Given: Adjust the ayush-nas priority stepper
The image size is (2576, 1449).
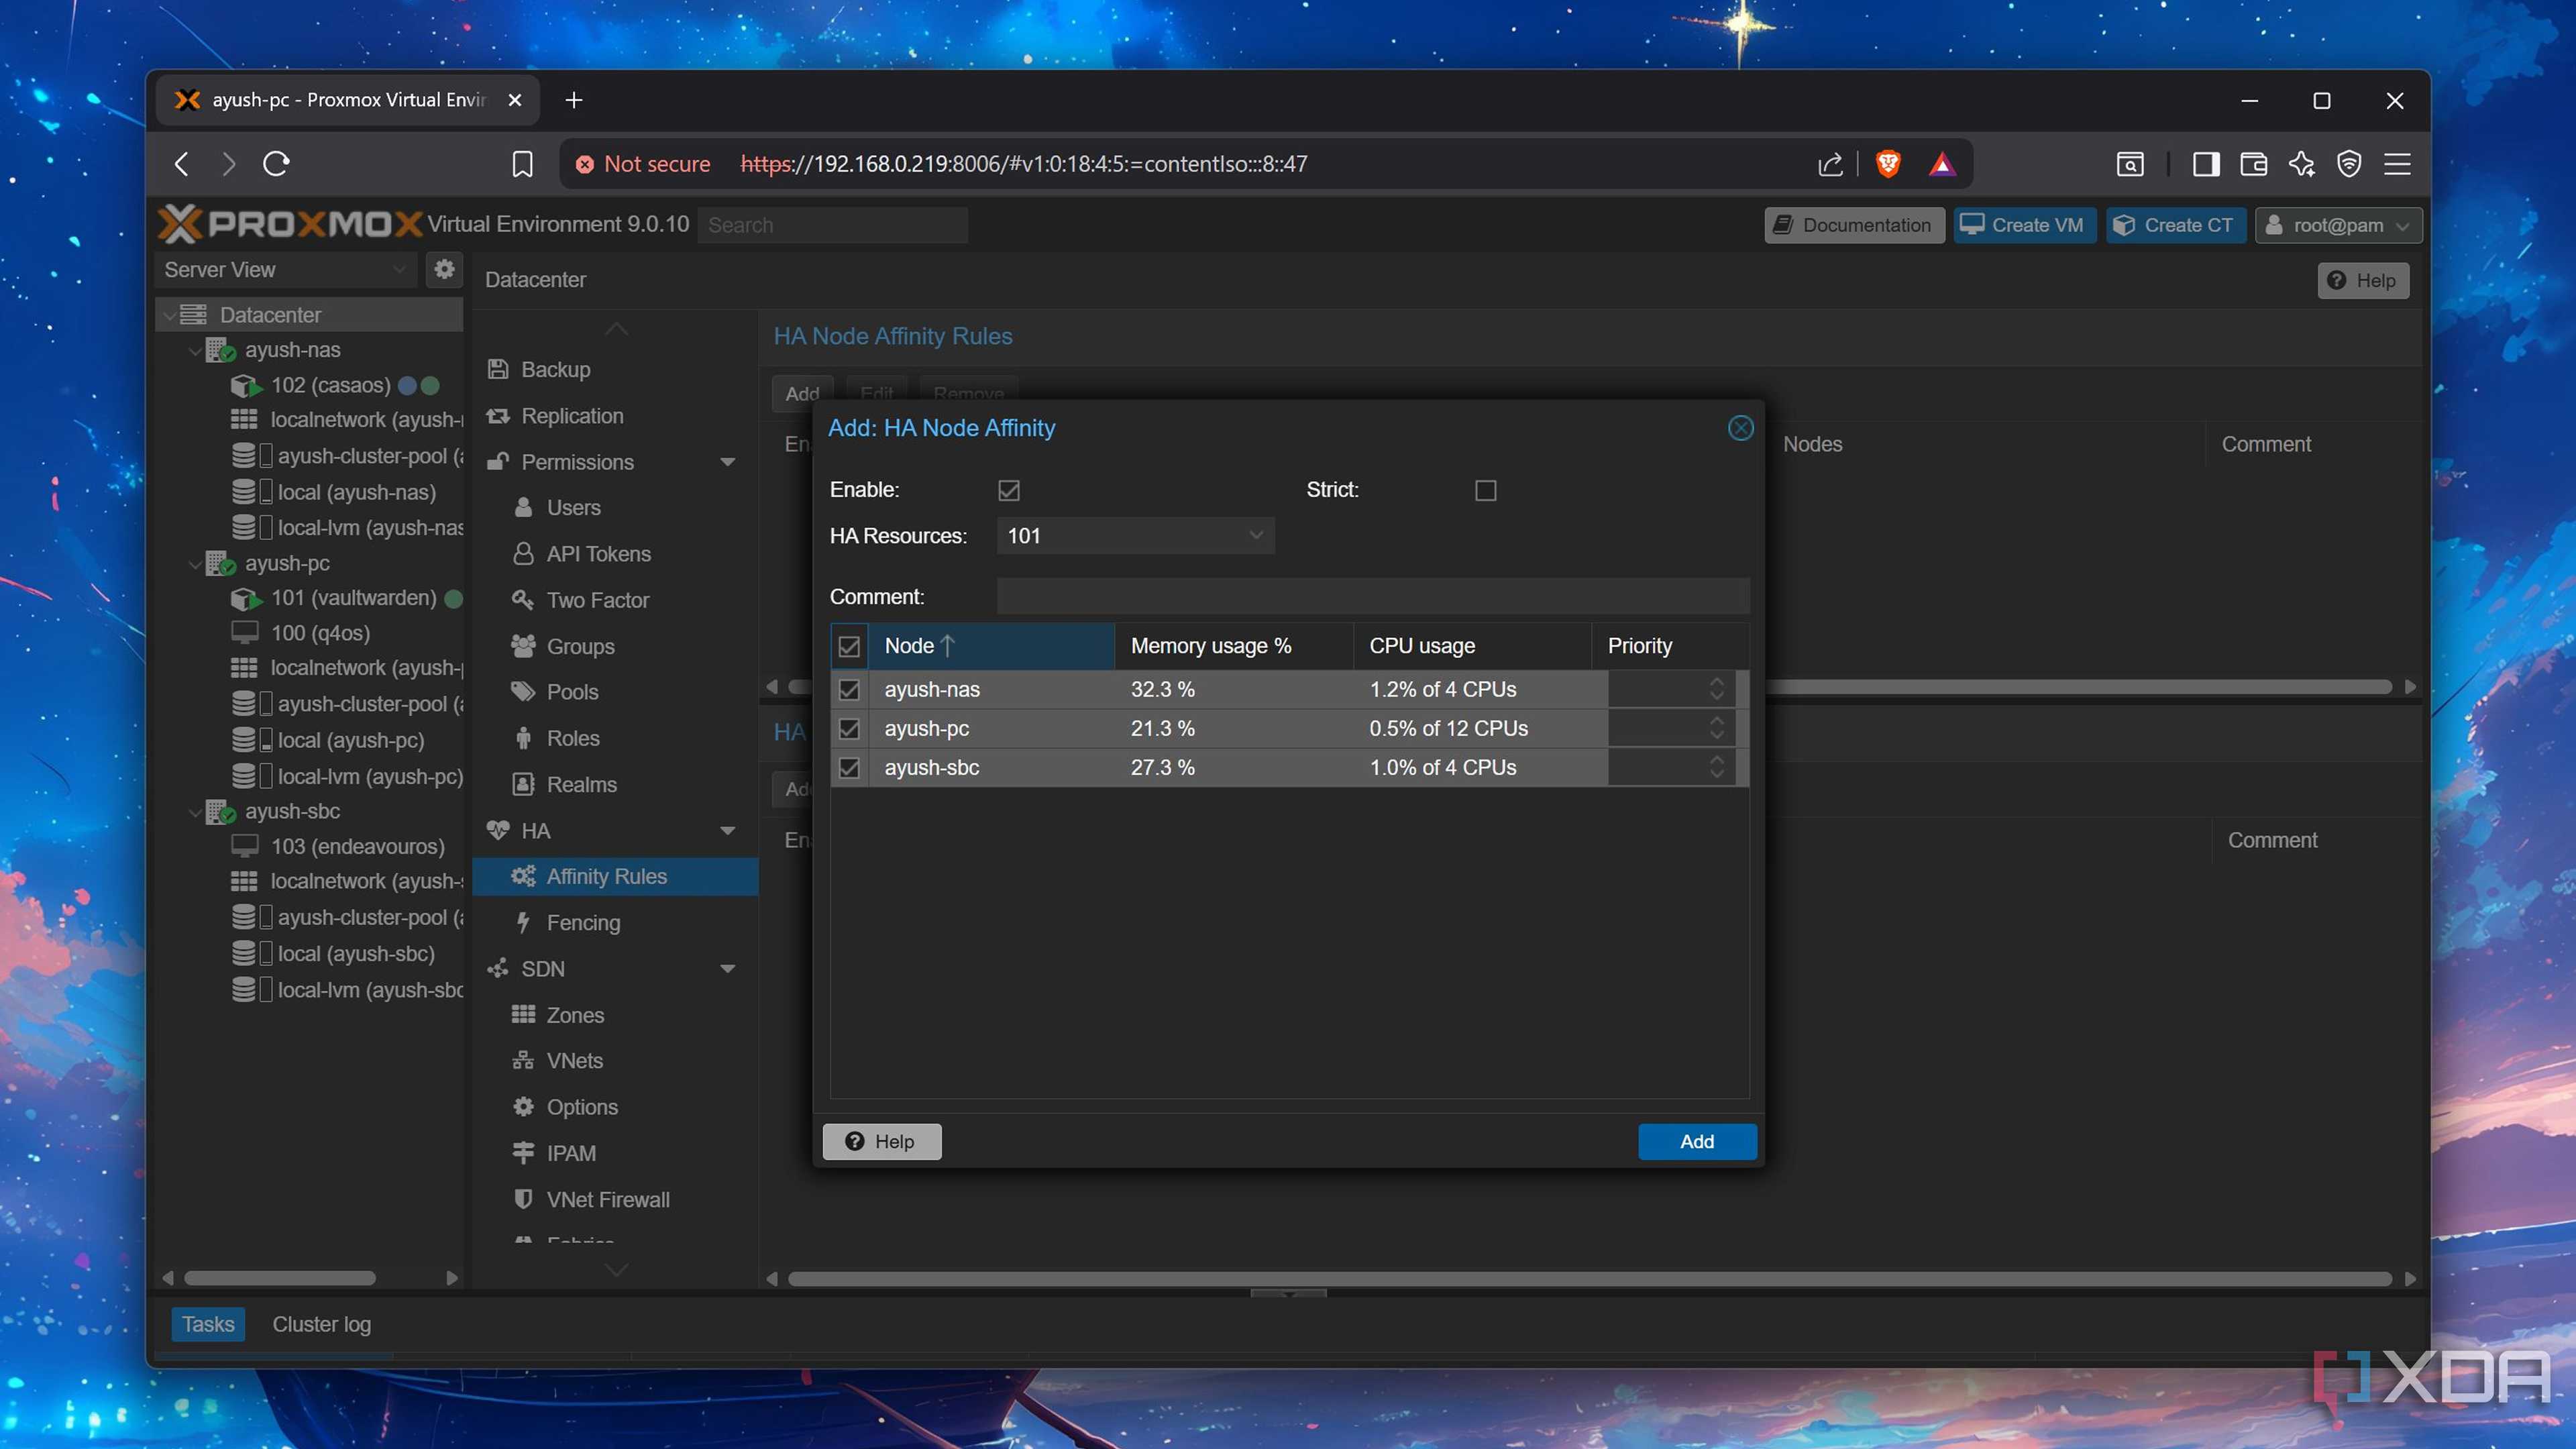Looking at the screenshot, I should click(1716, 689).
